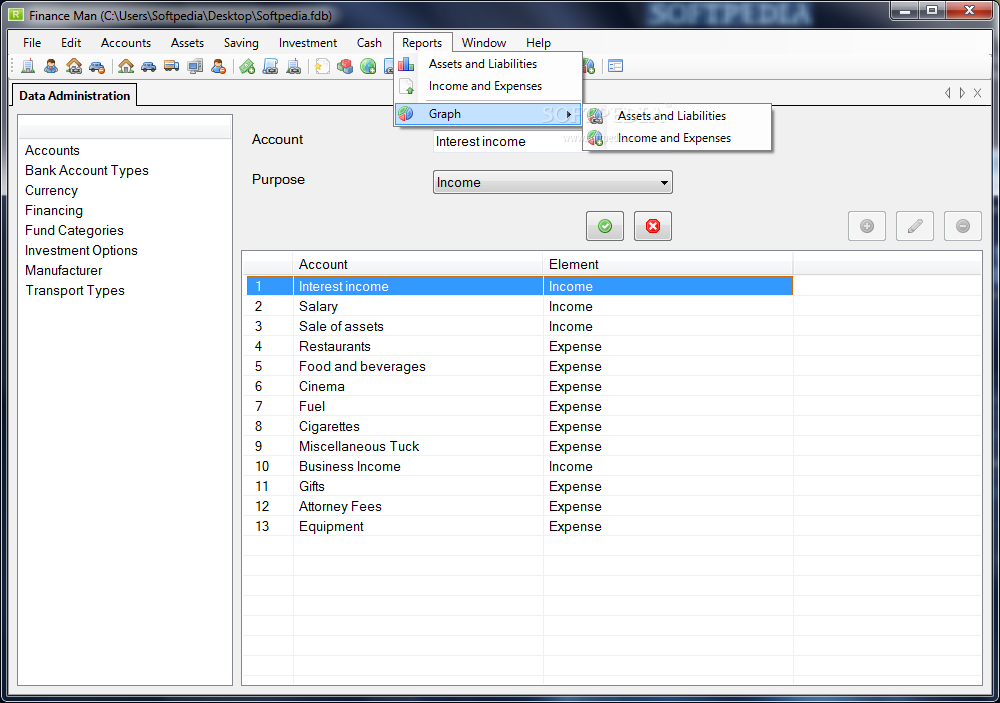Click the house asset toolbar icon
Image resolution: width=1000 pixels, height=703 pixels.
126,66
